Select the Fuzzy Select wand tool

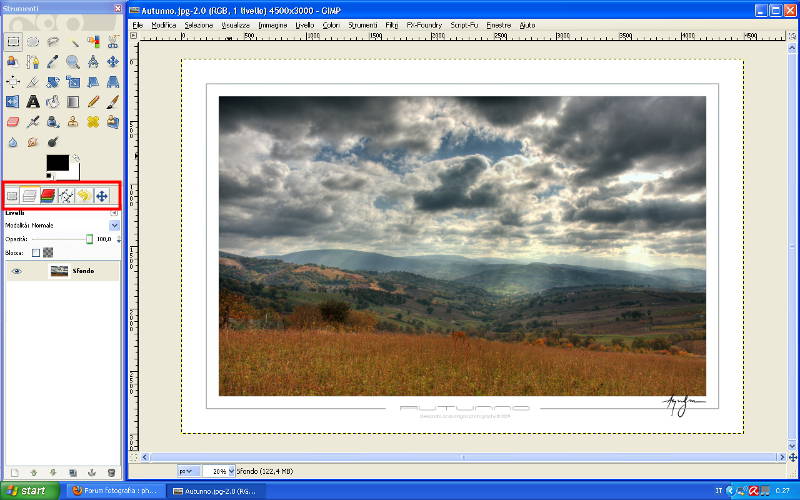[73, 42]
